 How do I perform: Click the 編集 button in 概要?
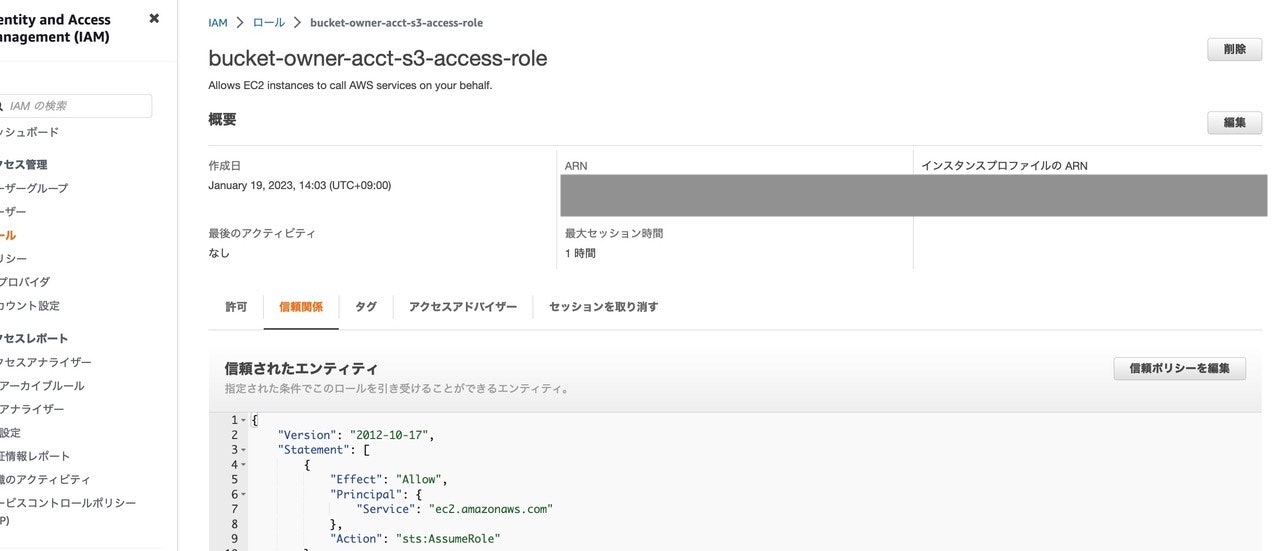(x=1234, y=123)
